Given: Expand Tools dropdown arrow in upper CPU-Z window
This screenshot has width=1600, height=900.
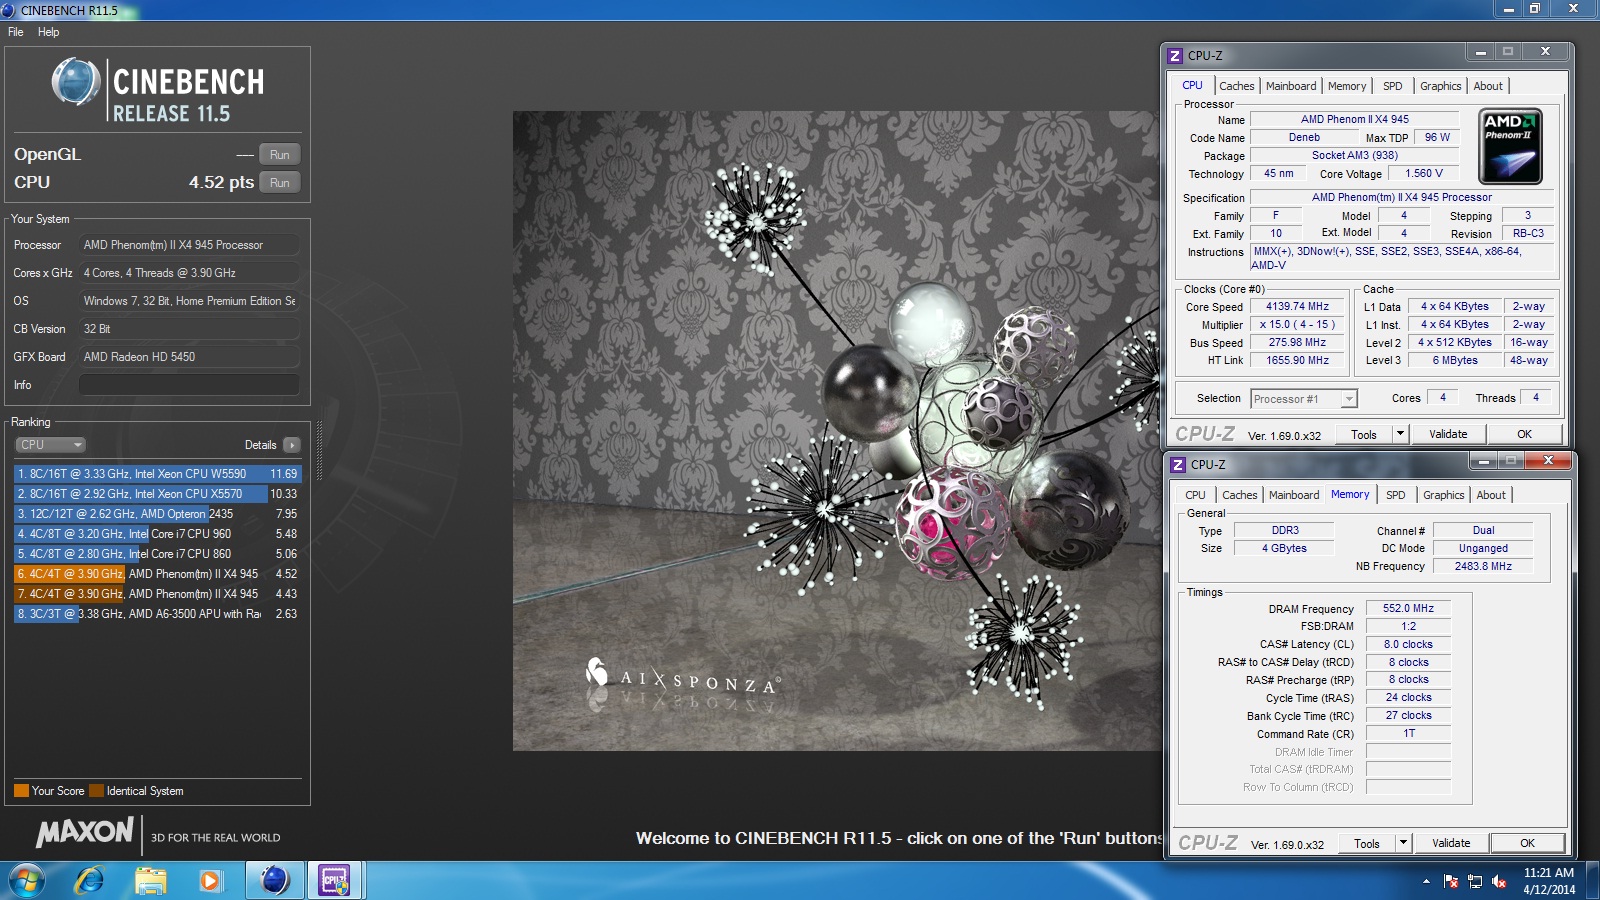Looking at the screenshot, I should tap(1400, 435).
